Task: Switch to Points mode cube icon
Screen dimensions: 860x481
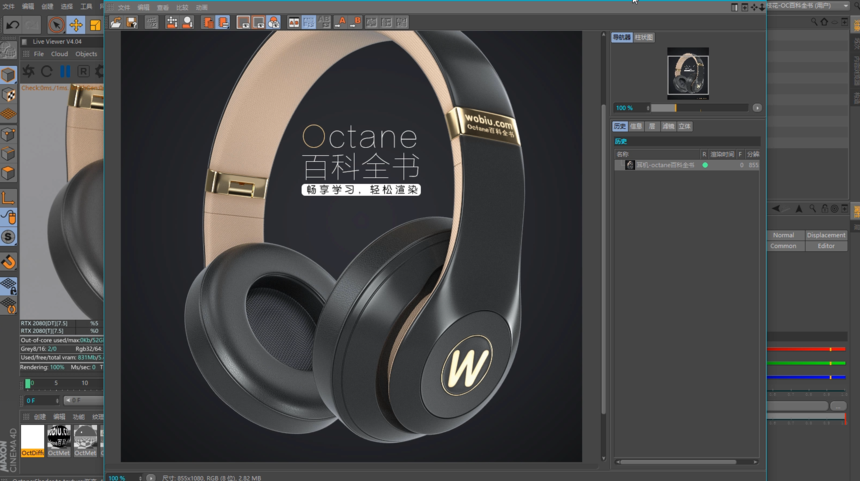Action: (x=8, y=134)
